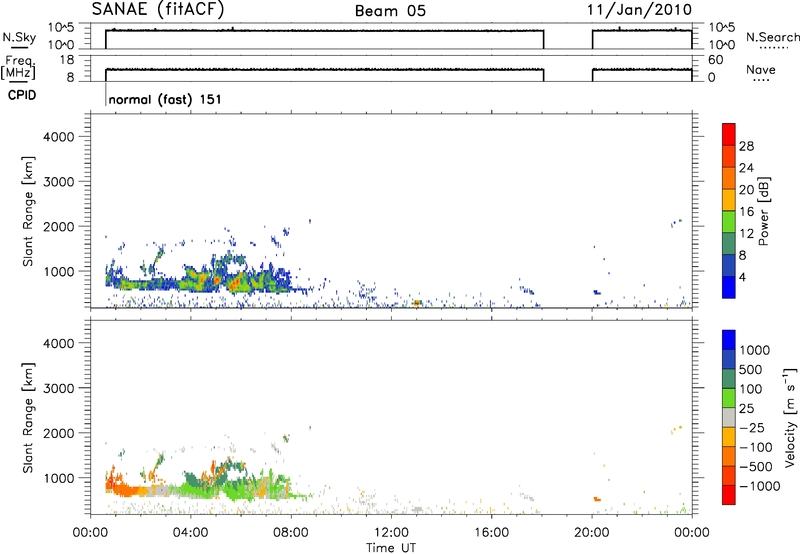Image resolution: width=800 pixels, height=554 pixels.
Task: Click the "1000" range tick of velocity panel
Action: [58, 478]
